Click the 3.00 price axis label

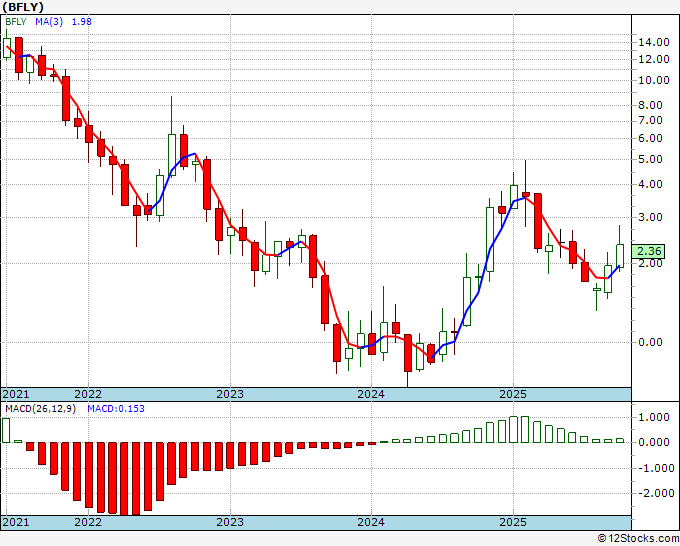[651, 217]
